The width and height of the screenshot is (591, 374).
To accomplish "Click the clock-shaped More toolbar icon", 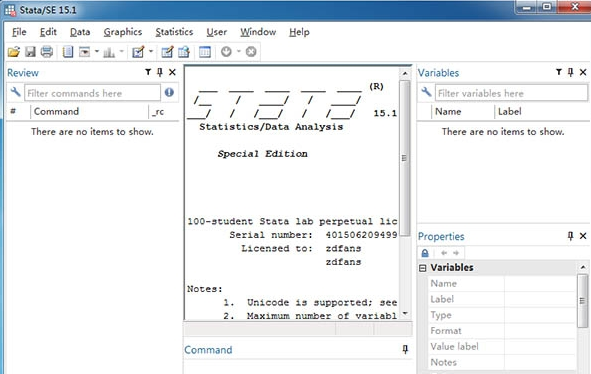I will (x=226, y=52).
